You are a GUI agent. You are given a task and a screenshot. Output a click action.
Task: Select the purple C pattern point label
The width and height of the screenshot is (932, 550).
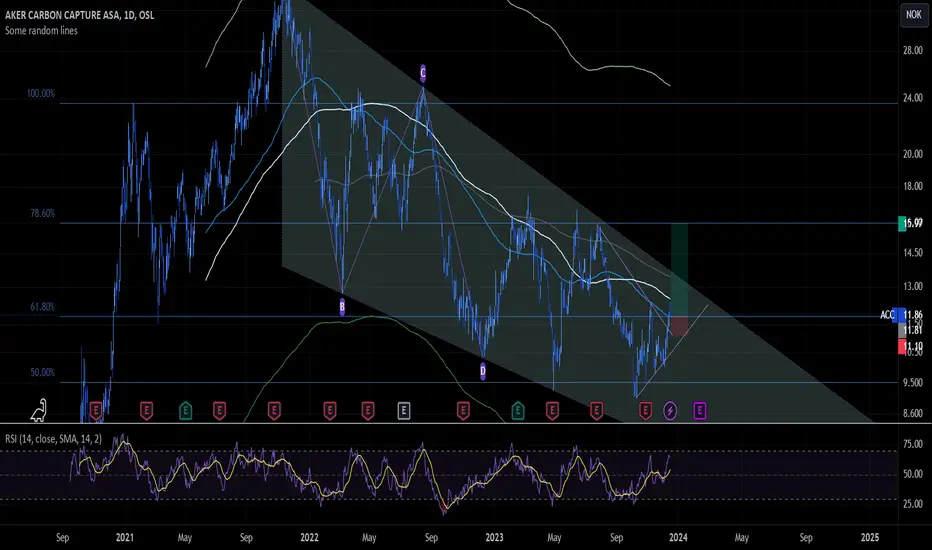tap(423, 73)
